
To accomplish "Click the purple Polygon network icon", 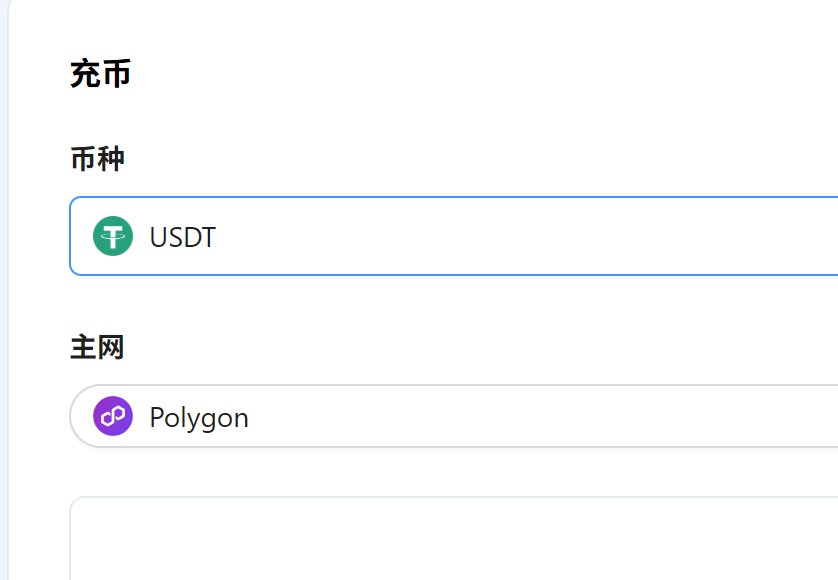I will 113,416.
